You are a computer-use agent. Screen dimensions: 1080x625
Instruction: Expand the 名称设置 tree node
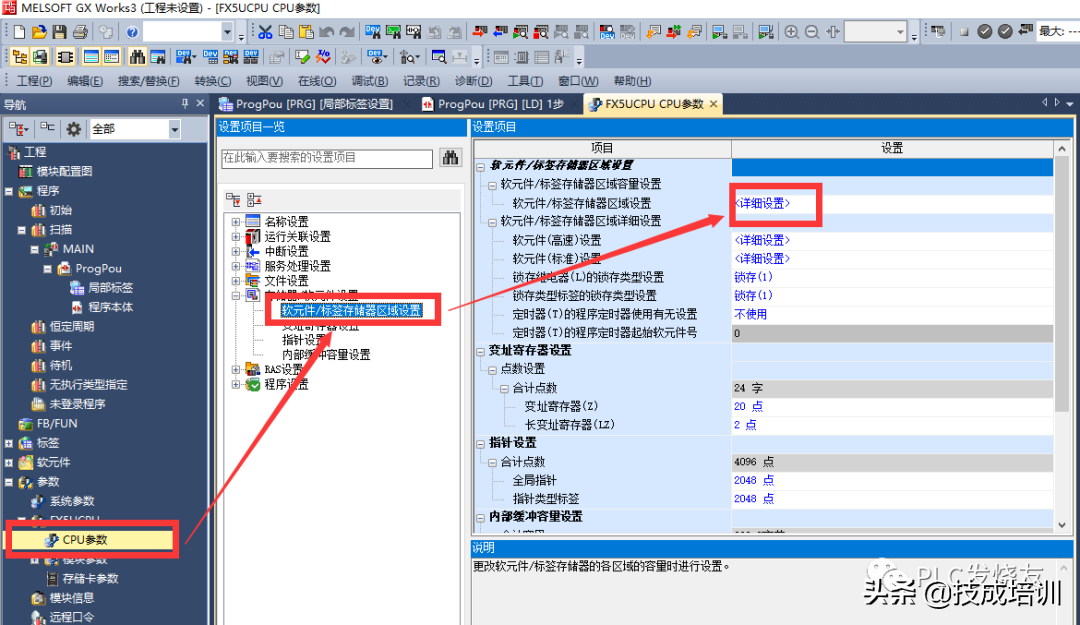pos(236,222)
